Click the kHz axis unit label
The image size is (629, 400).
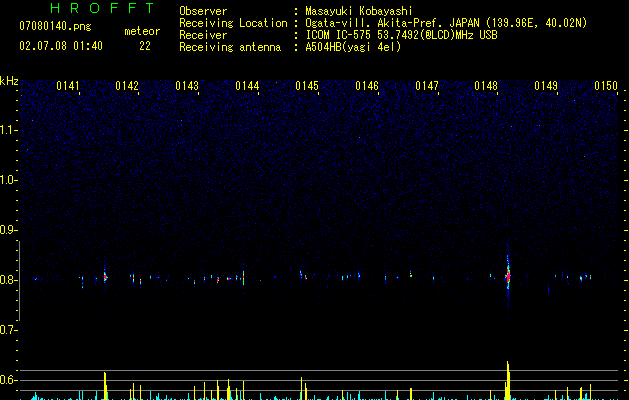coord(9,81)
